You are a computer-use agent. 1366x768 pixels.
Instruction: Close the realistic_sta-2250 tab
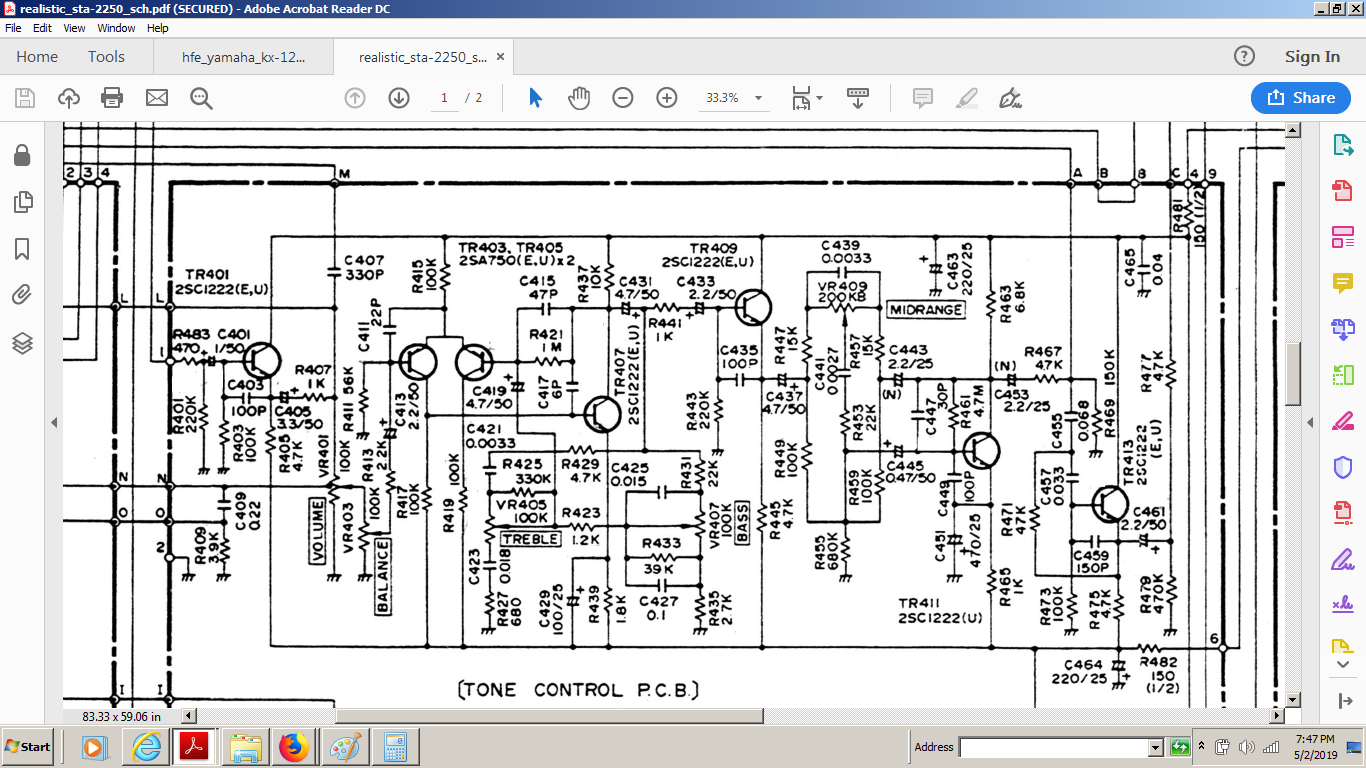[501, 57]
